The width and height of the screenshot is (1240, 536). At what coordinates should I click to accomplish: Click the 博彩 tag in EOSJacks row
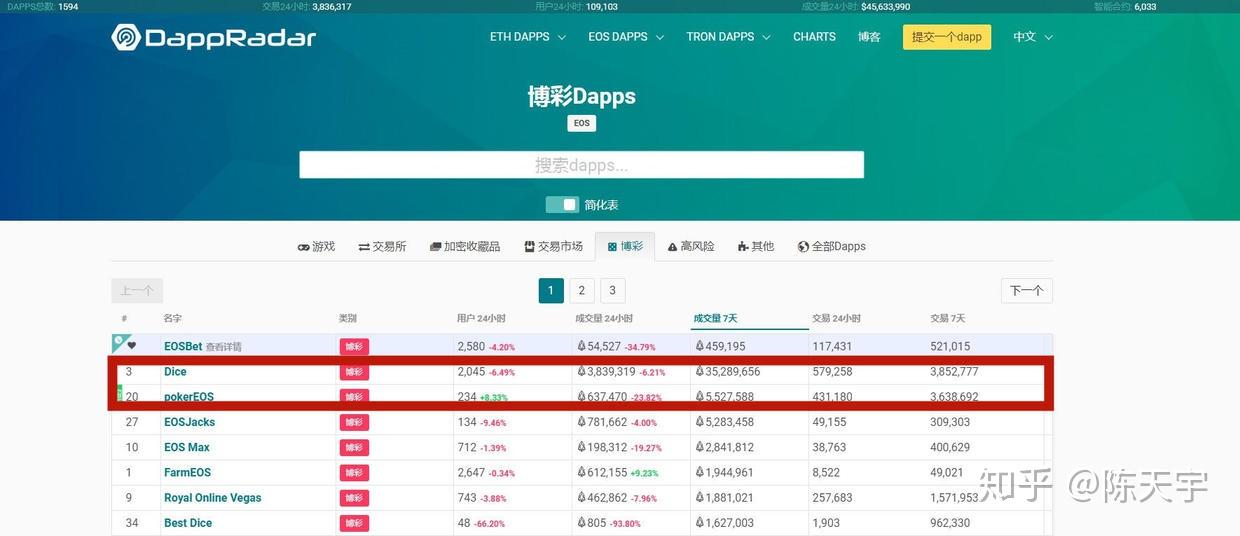[354, 422]
